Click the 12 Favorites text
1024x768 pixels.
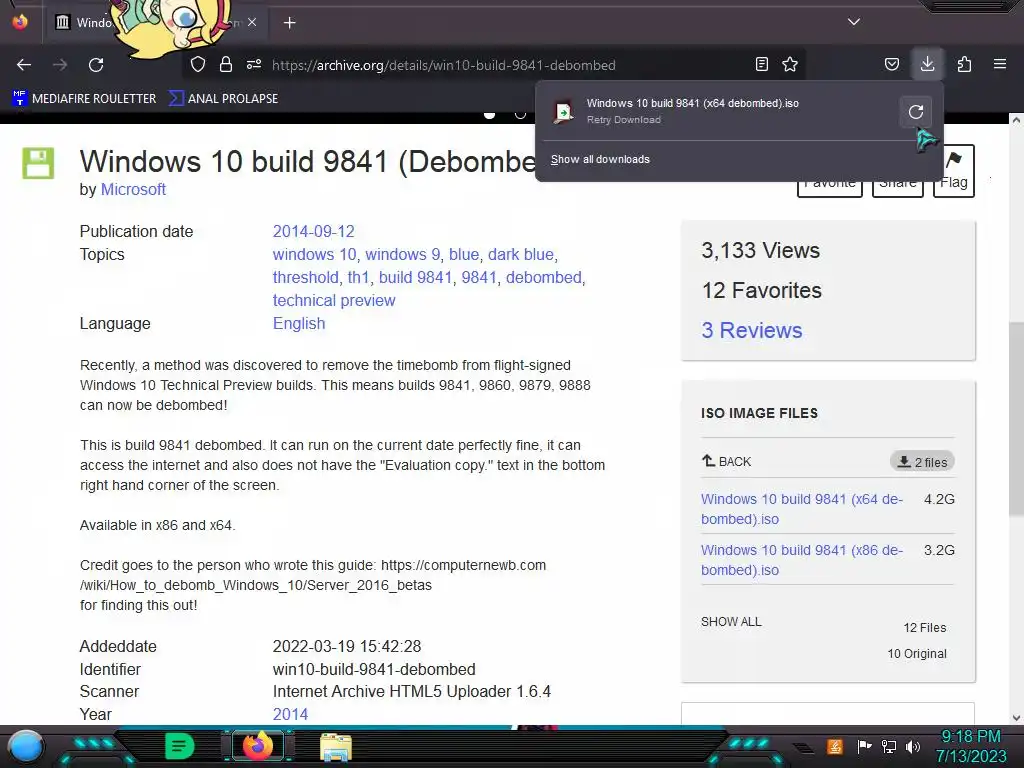[761, 291]
